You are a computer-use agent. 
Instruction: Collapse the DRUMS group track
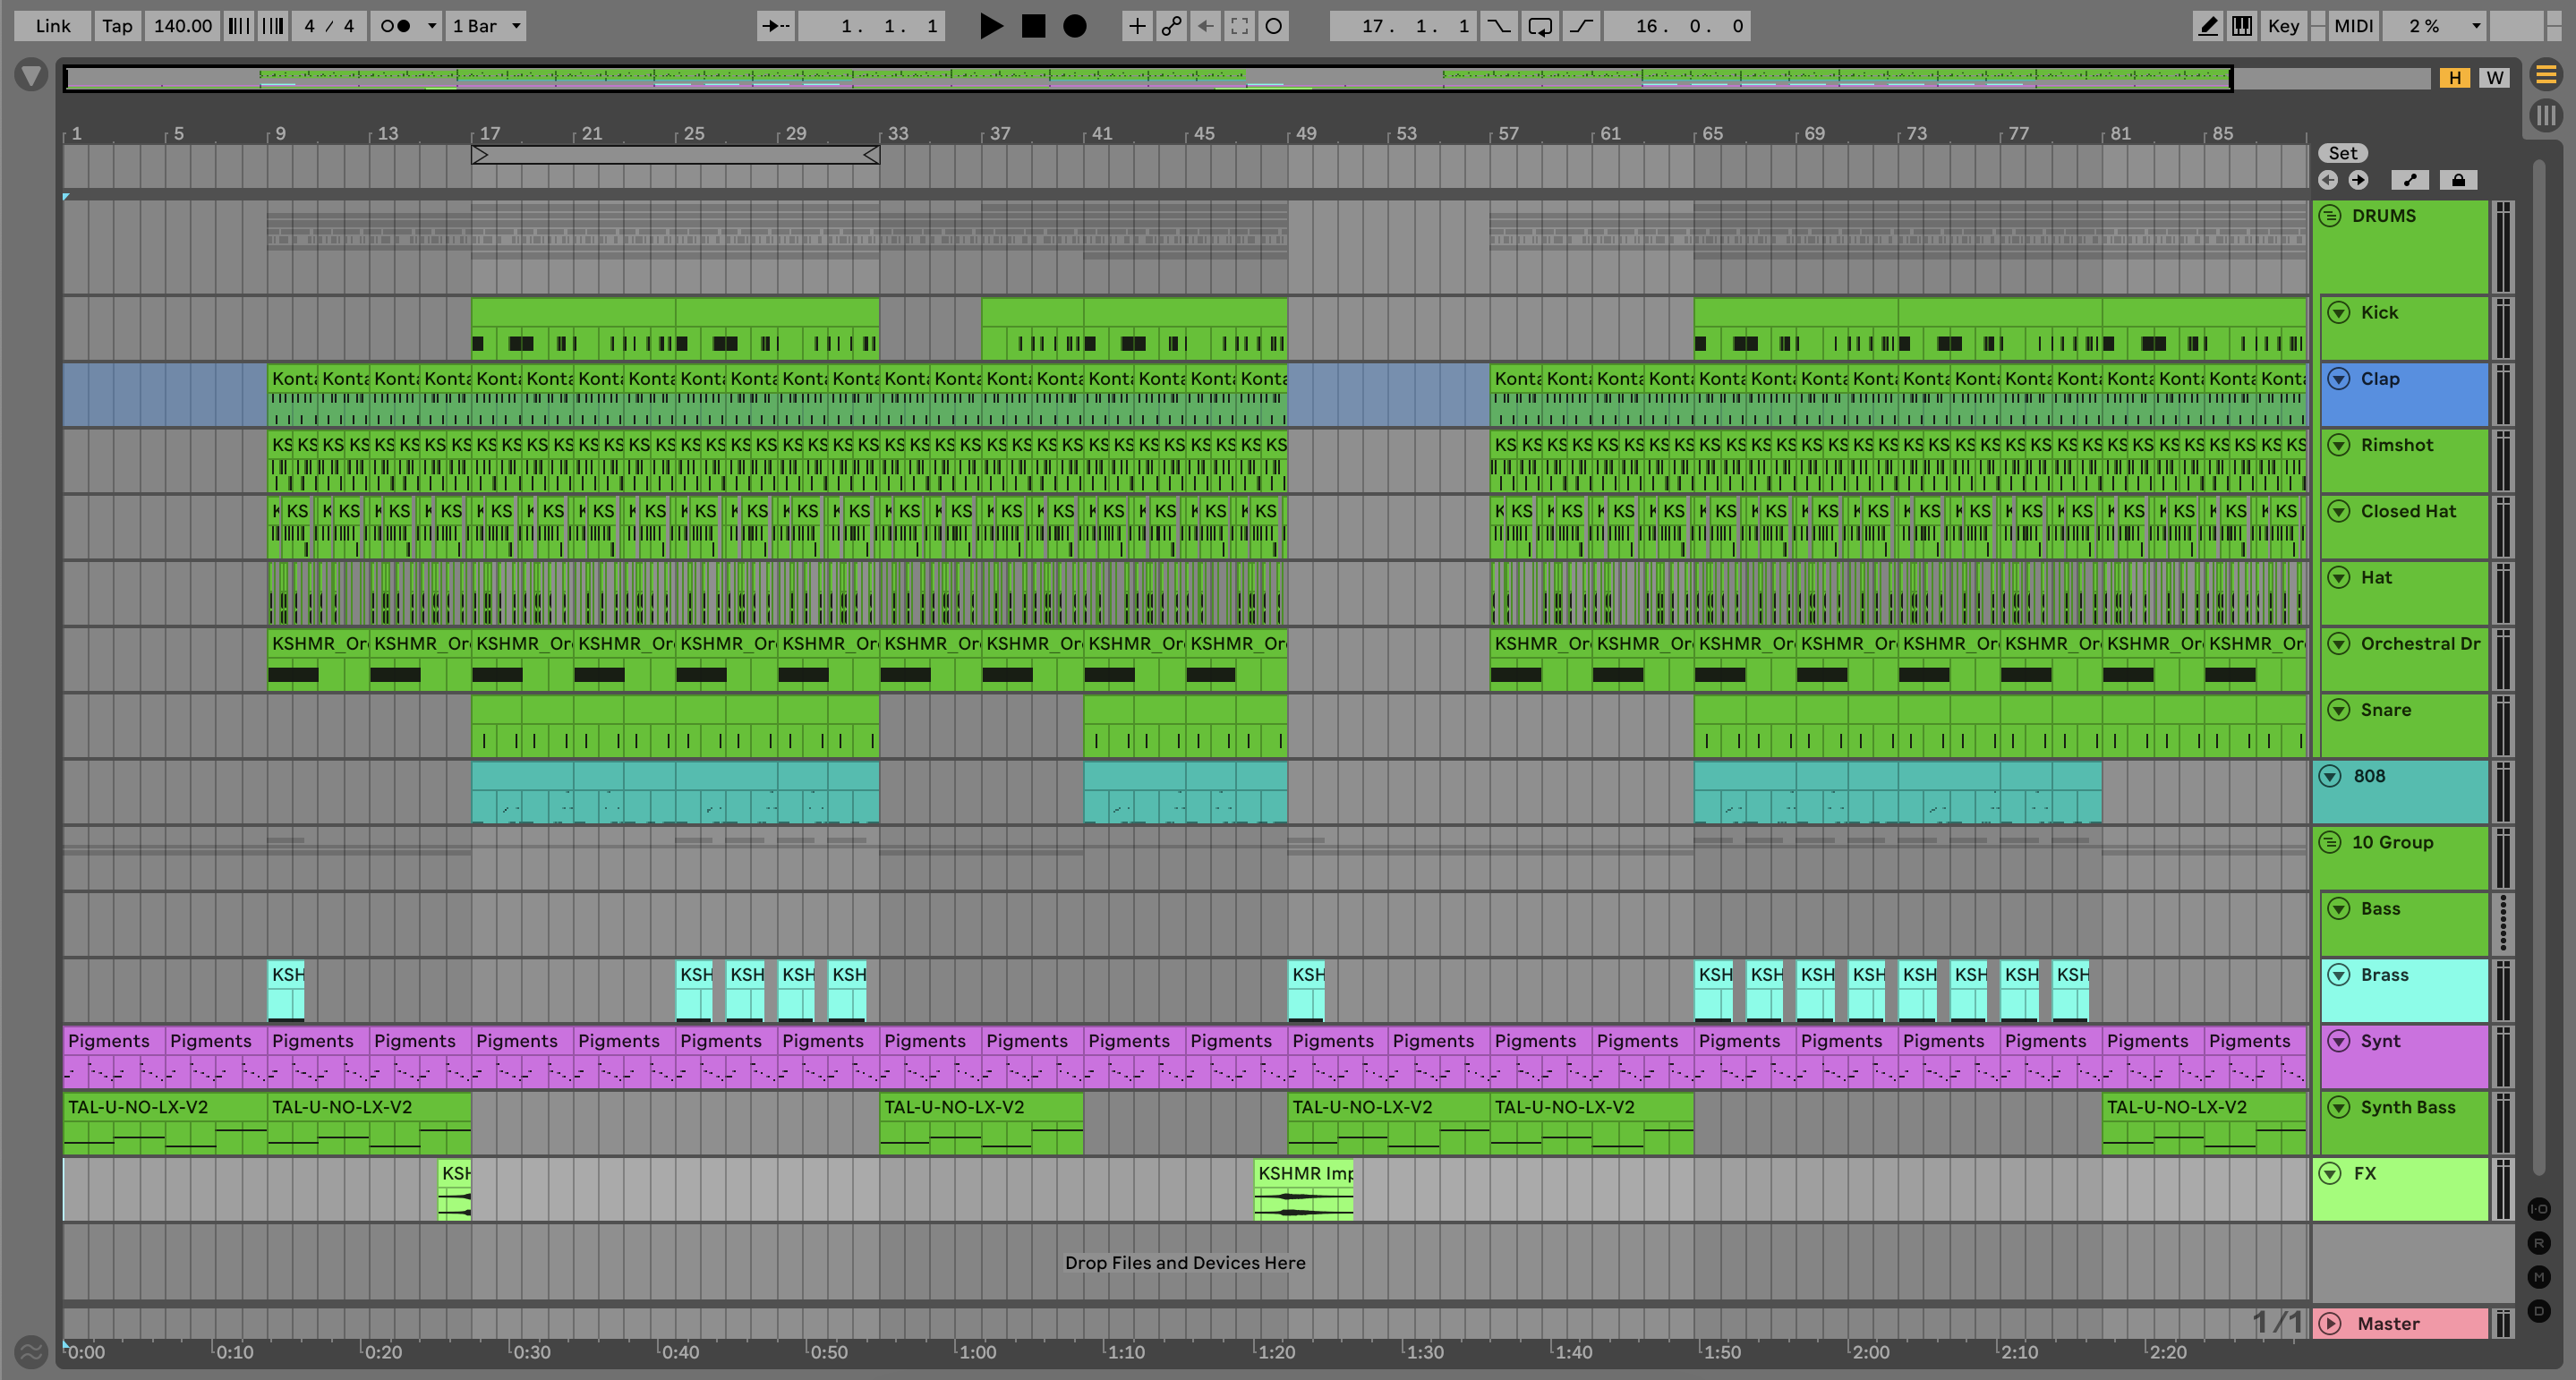coord(2330,216)
